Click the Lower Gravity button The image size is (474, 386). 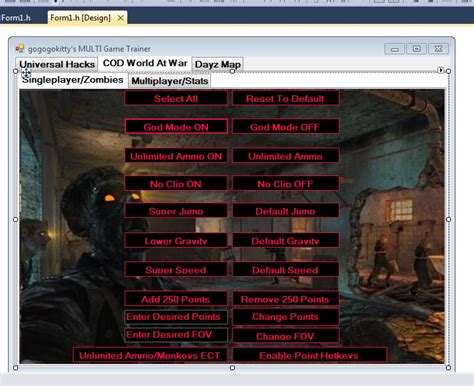176,241
